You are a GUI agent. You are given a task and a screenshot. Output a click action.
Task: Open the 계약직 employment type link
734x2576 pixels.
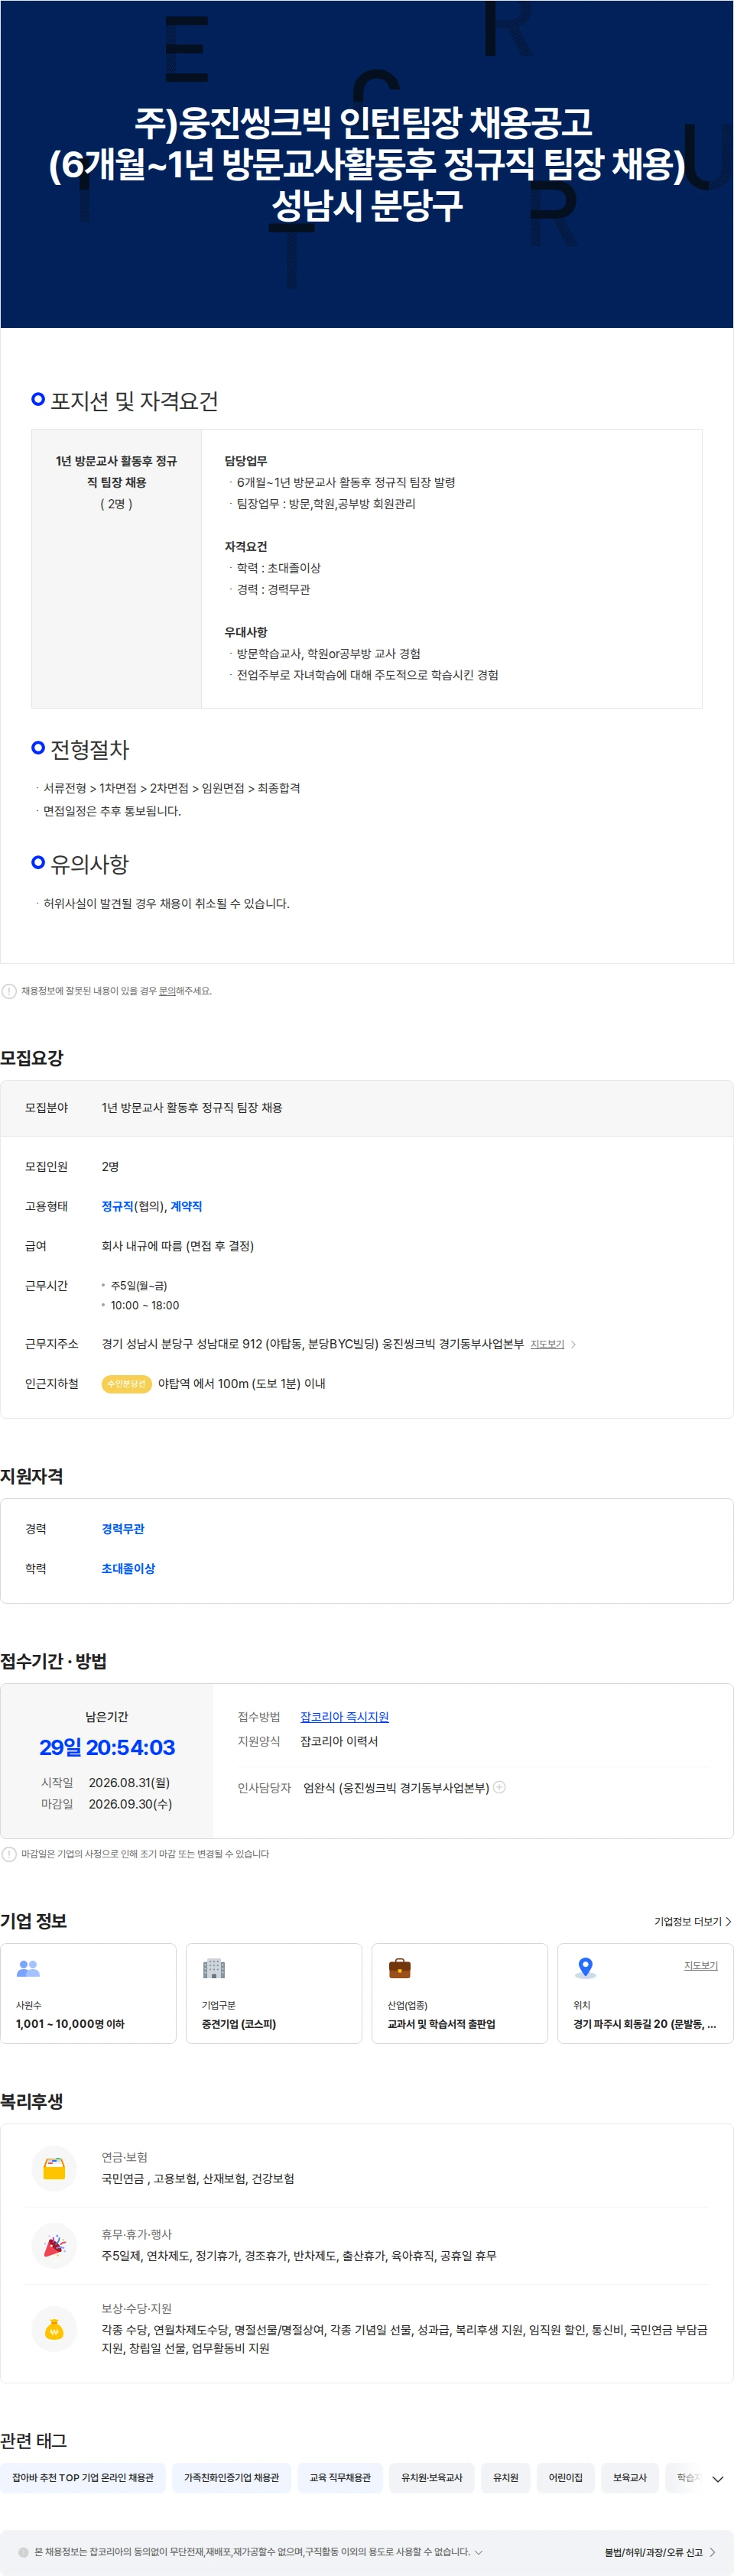point(186,1206)
